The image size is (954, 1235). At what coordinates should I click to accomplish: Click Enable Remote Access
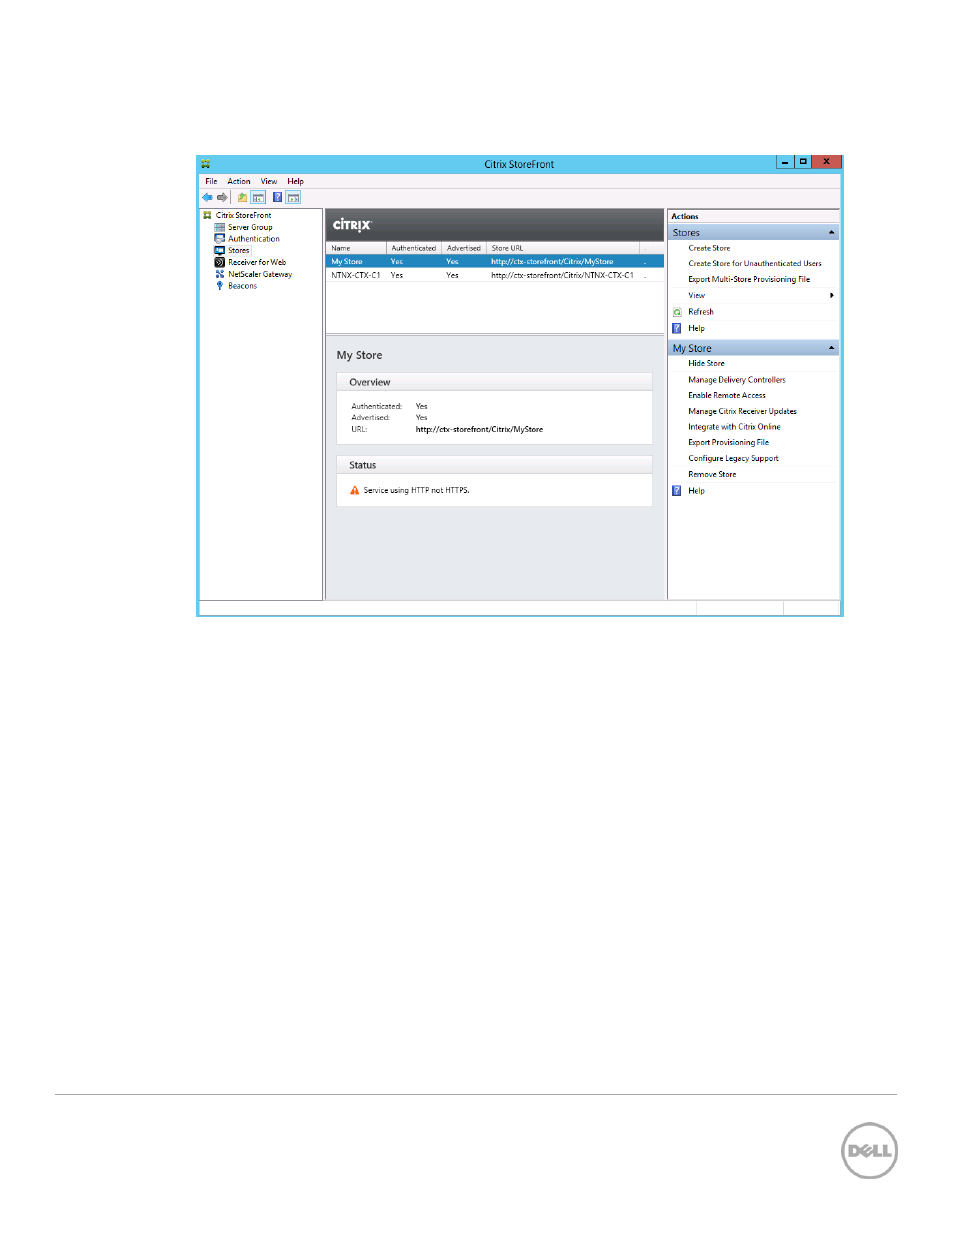point(727,395)
